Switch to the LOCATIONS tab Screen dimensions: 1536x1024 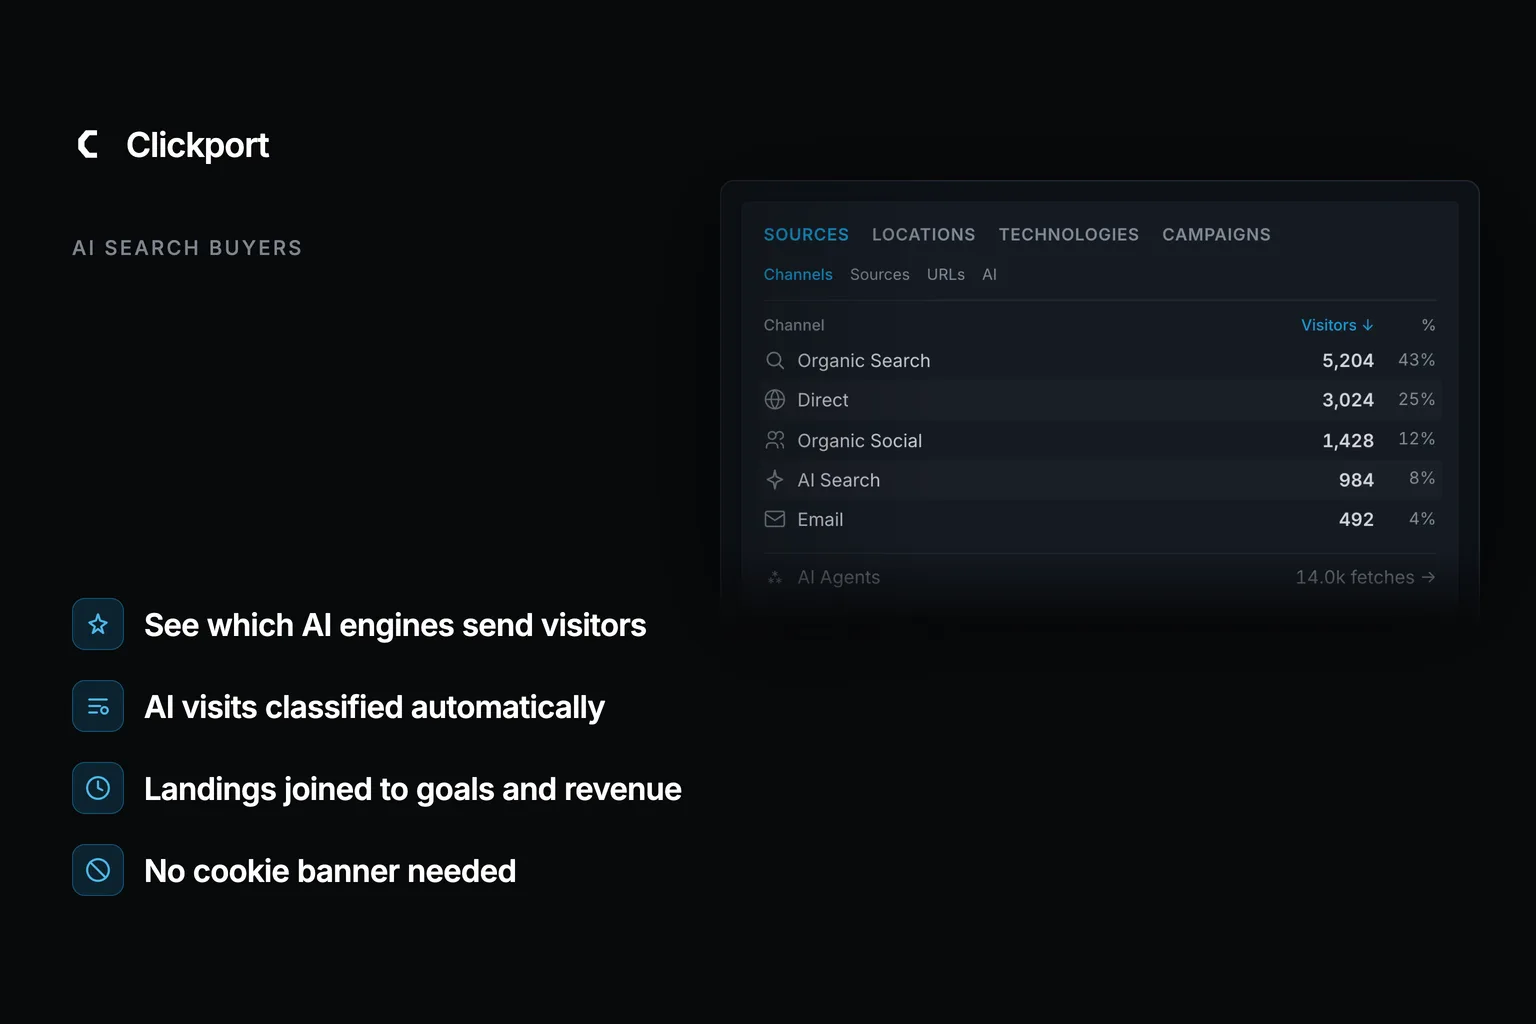(923, 234)
